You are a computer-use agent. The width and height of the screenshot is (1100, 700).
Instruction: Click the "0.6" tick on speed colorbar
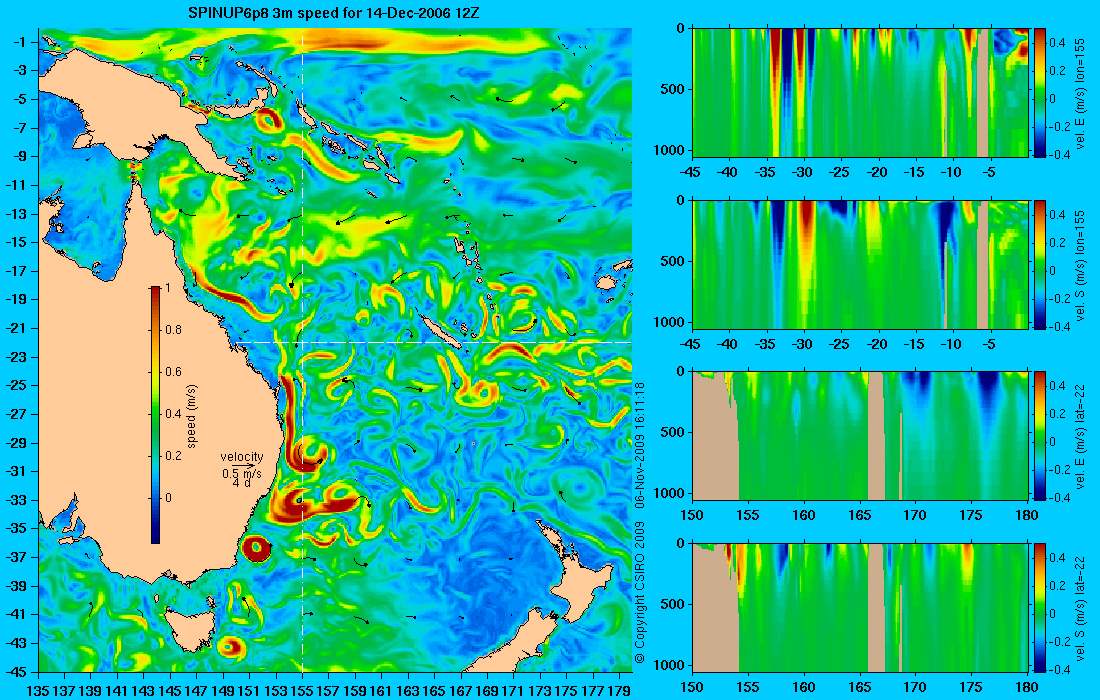click(x=173, y=372)
